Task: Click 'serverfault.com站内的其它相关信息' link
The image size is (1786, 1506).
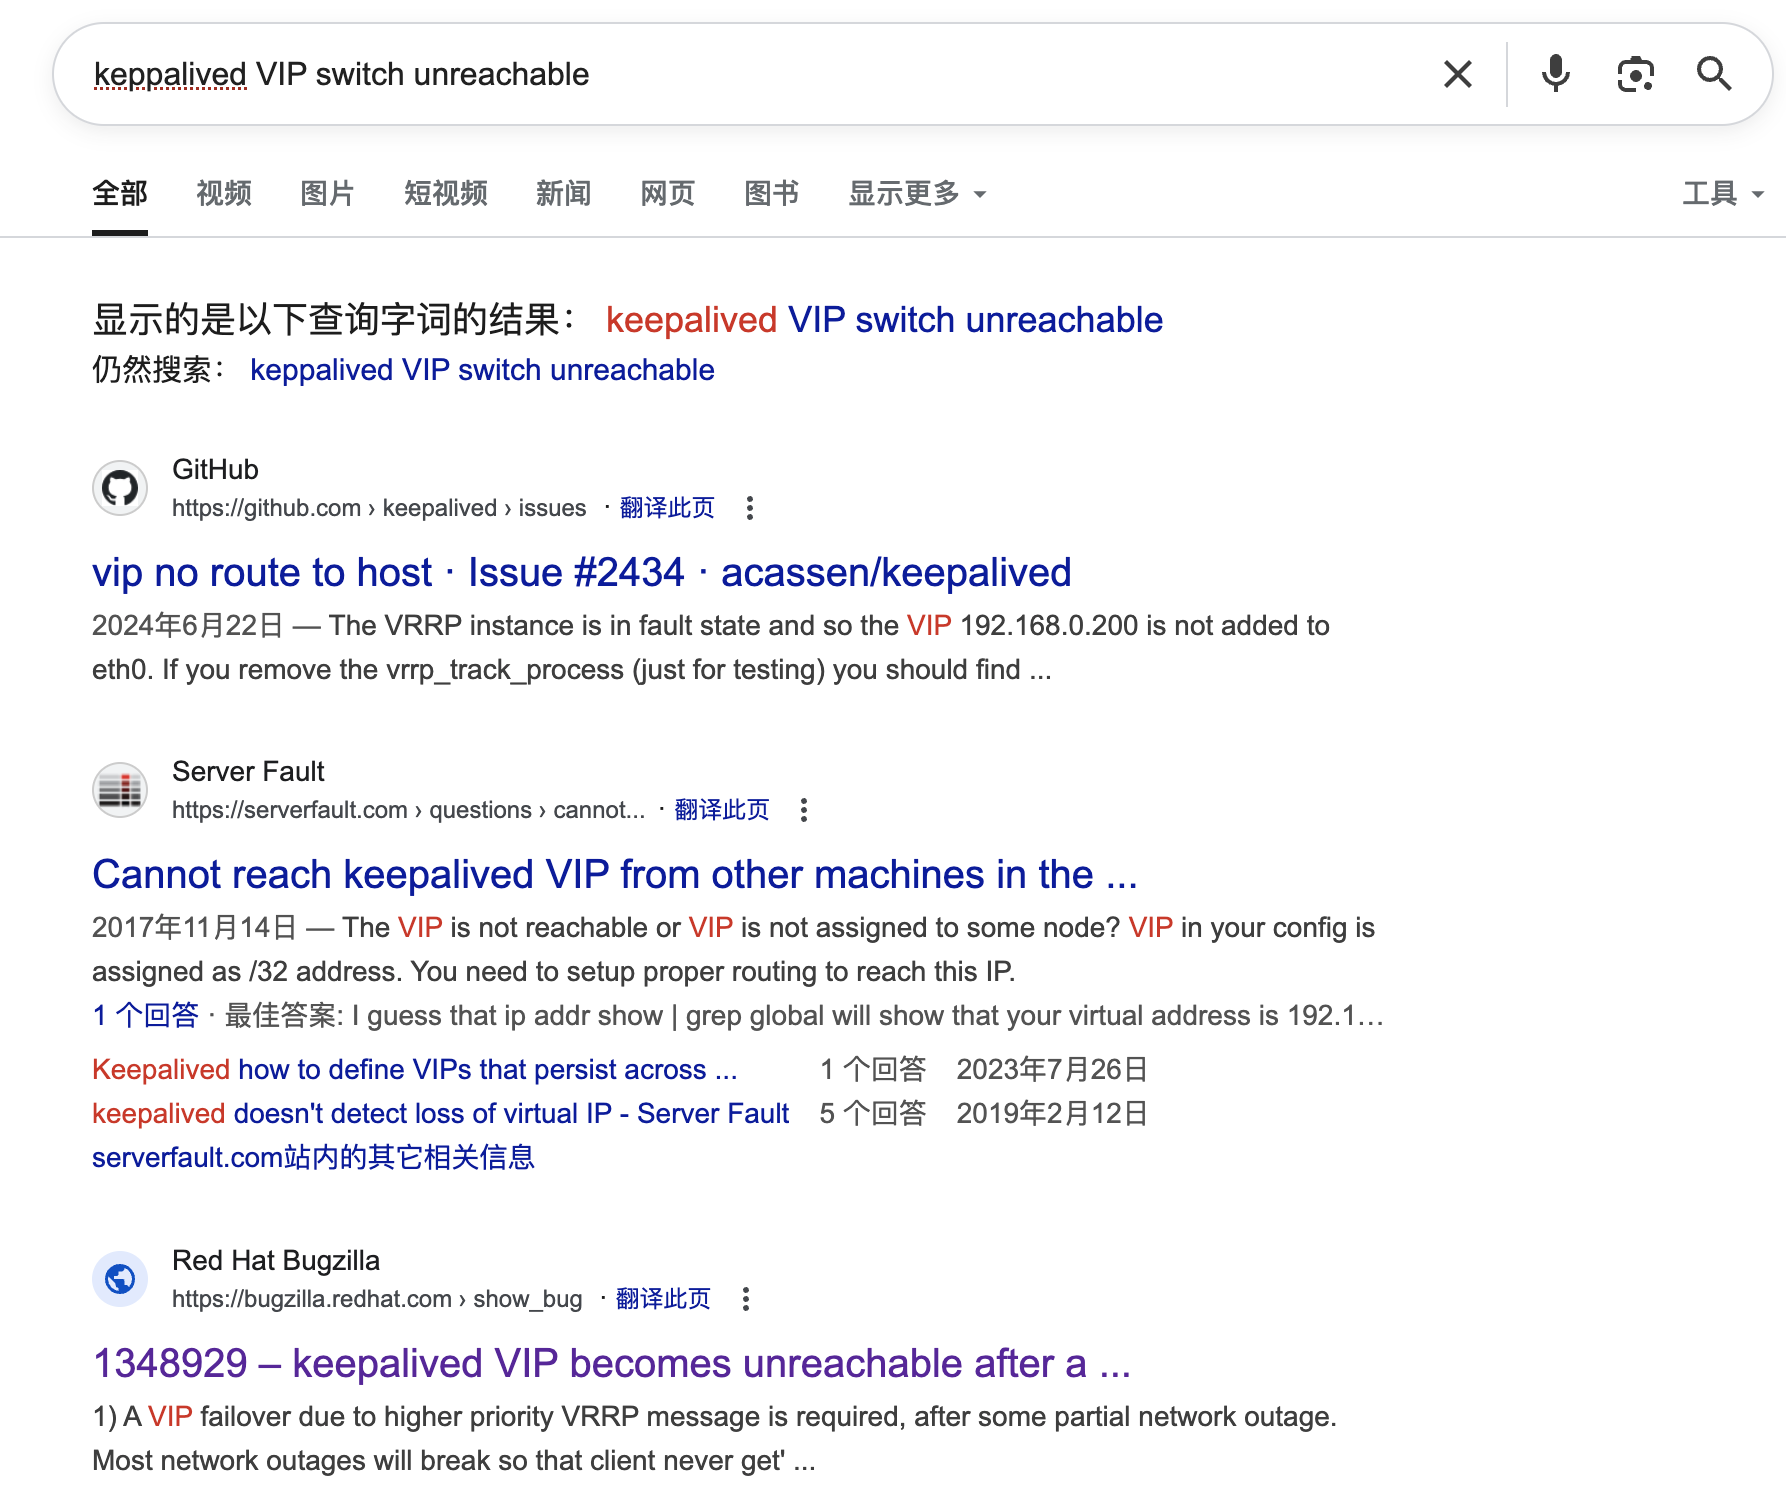Action: point(313,1158)
